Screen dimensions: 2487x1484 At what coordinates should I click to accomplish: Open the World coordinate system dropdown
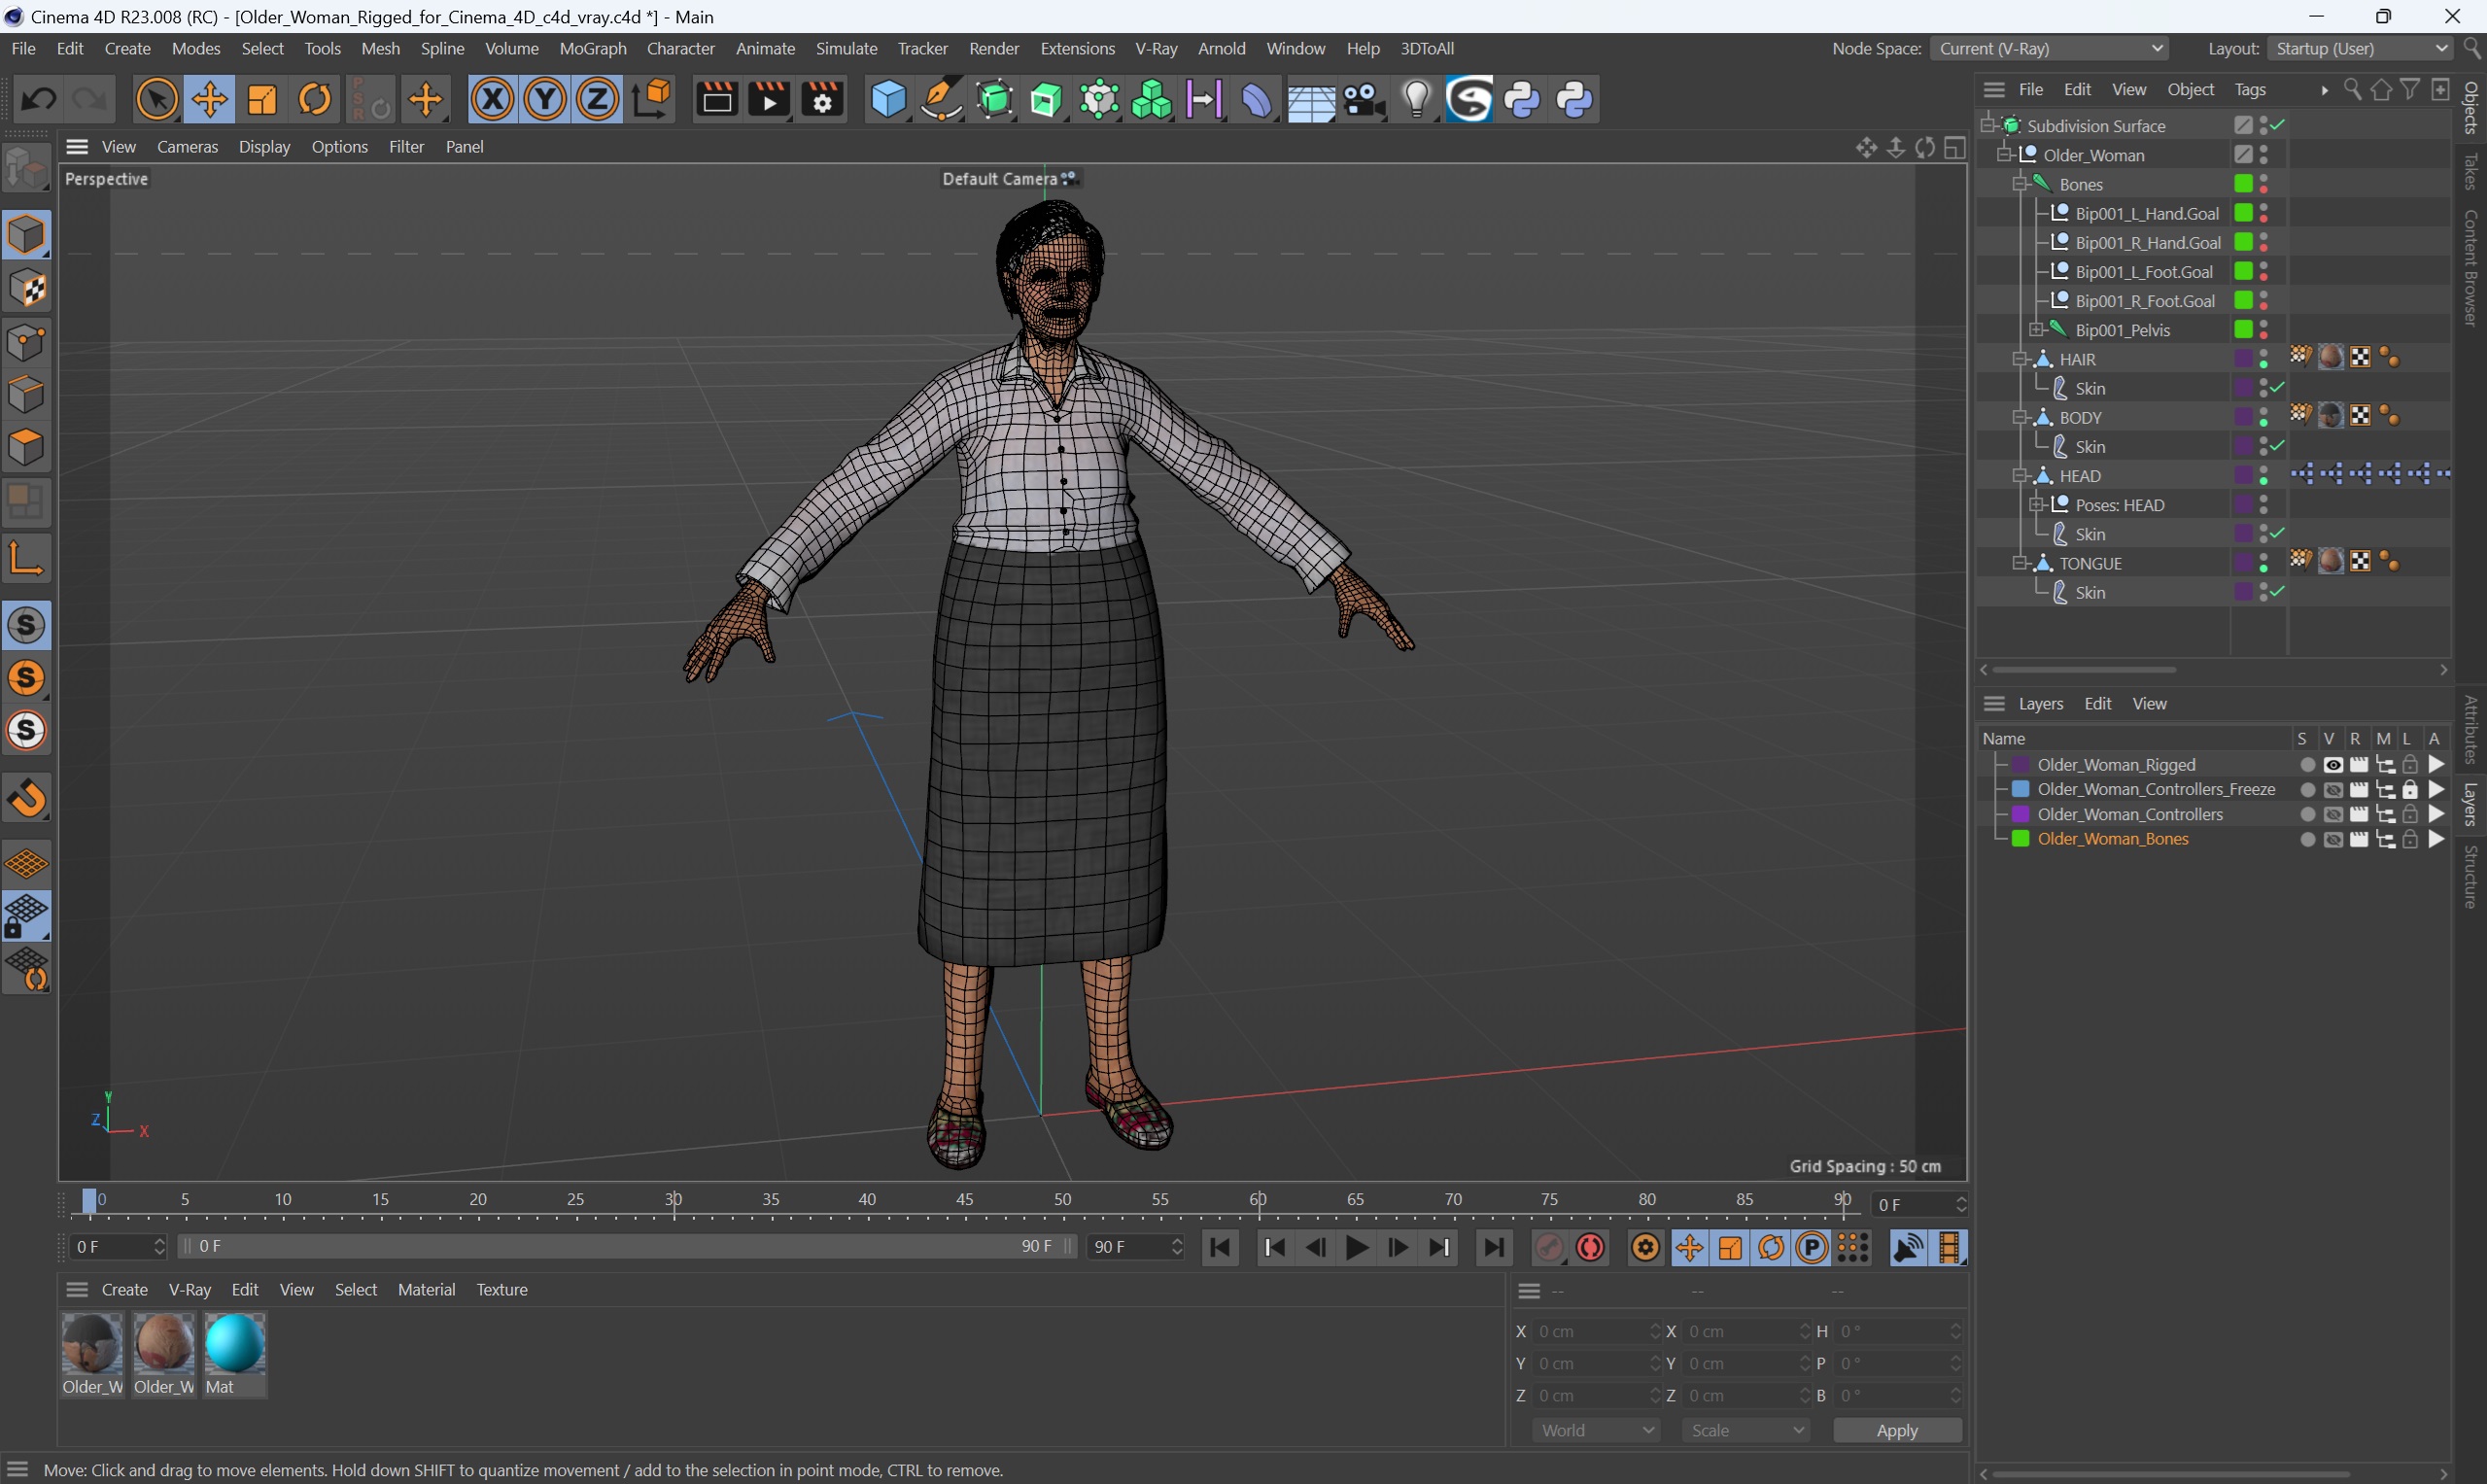(x=1596, y=1430)
